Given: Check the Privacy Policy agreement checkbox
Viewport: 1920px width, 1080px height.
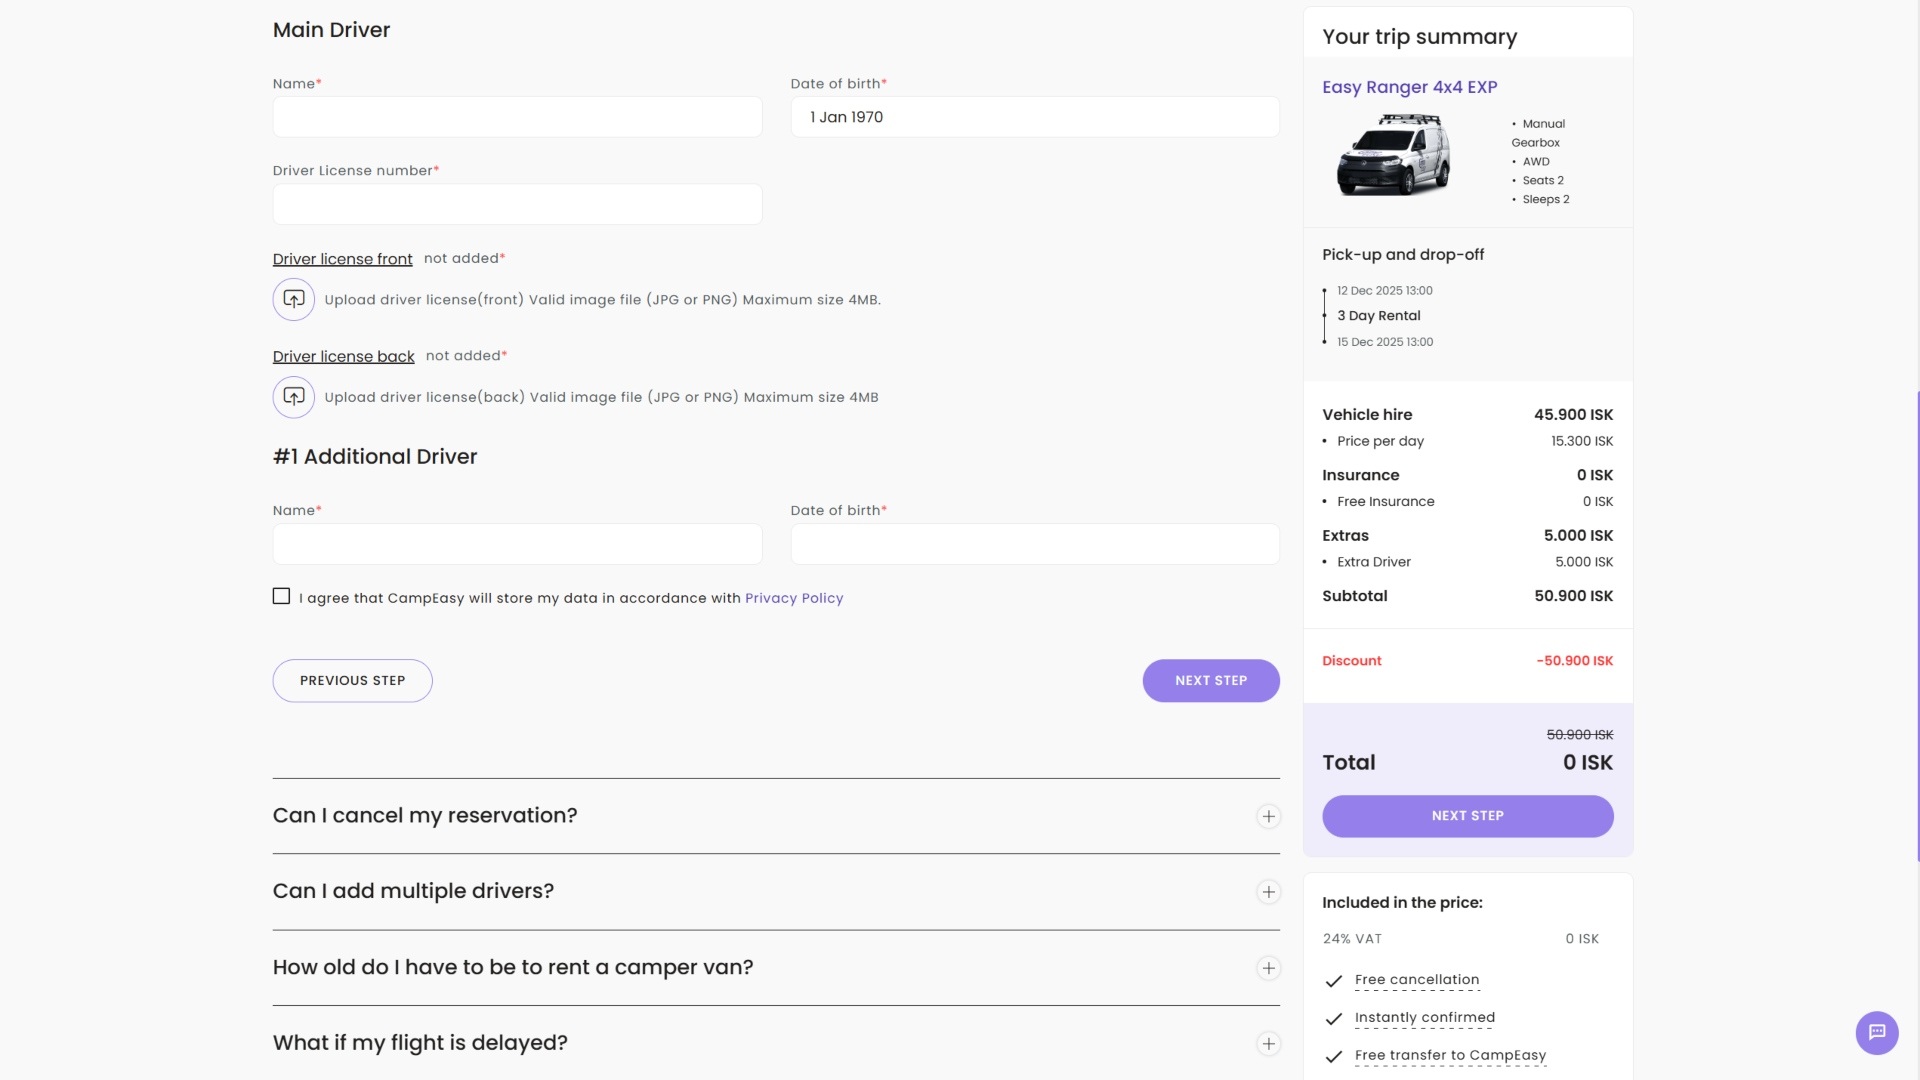Looking at the screenshot, I should click(281, 596).
